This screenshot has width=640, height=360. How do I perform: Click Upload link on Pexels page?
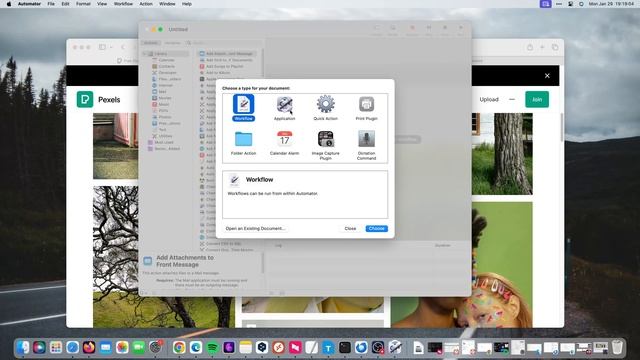(x=489, y=99)
